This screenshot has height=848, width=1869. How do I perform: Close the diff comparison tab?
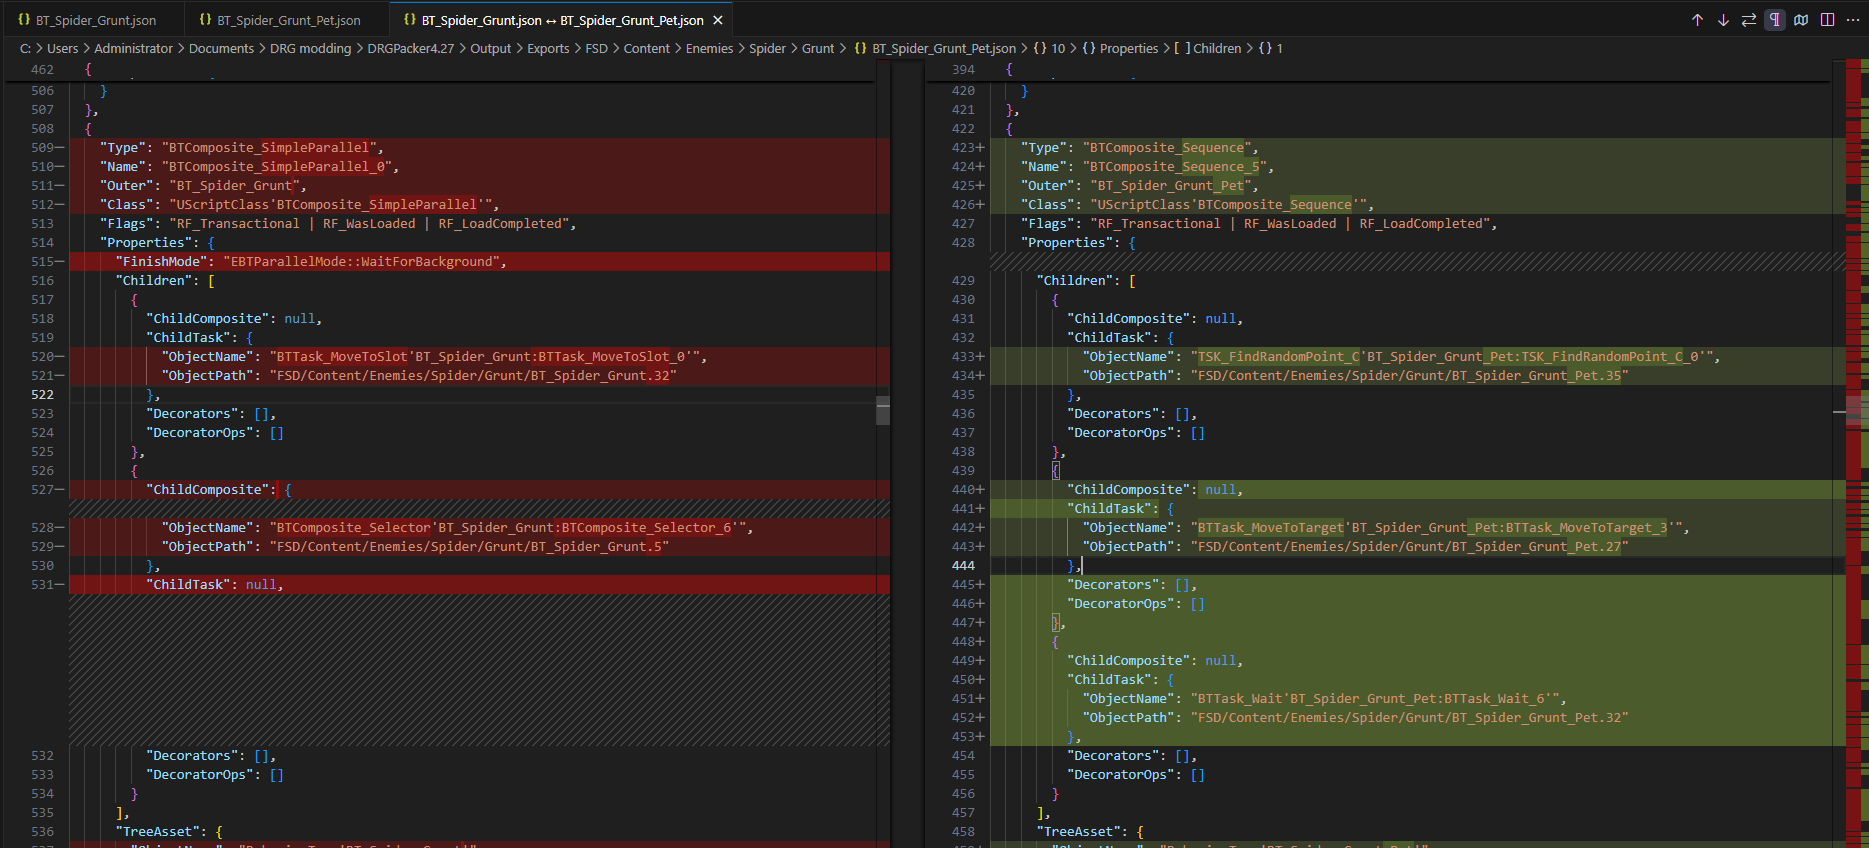(717, 20)
